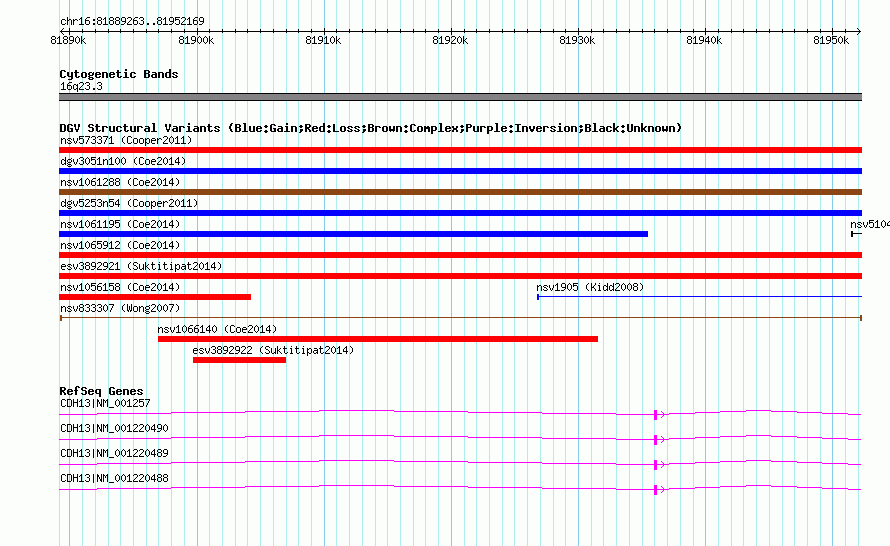Click the exon marker on CDH13|NM_001220488
890x546 pixels.
tap(656, 490)
